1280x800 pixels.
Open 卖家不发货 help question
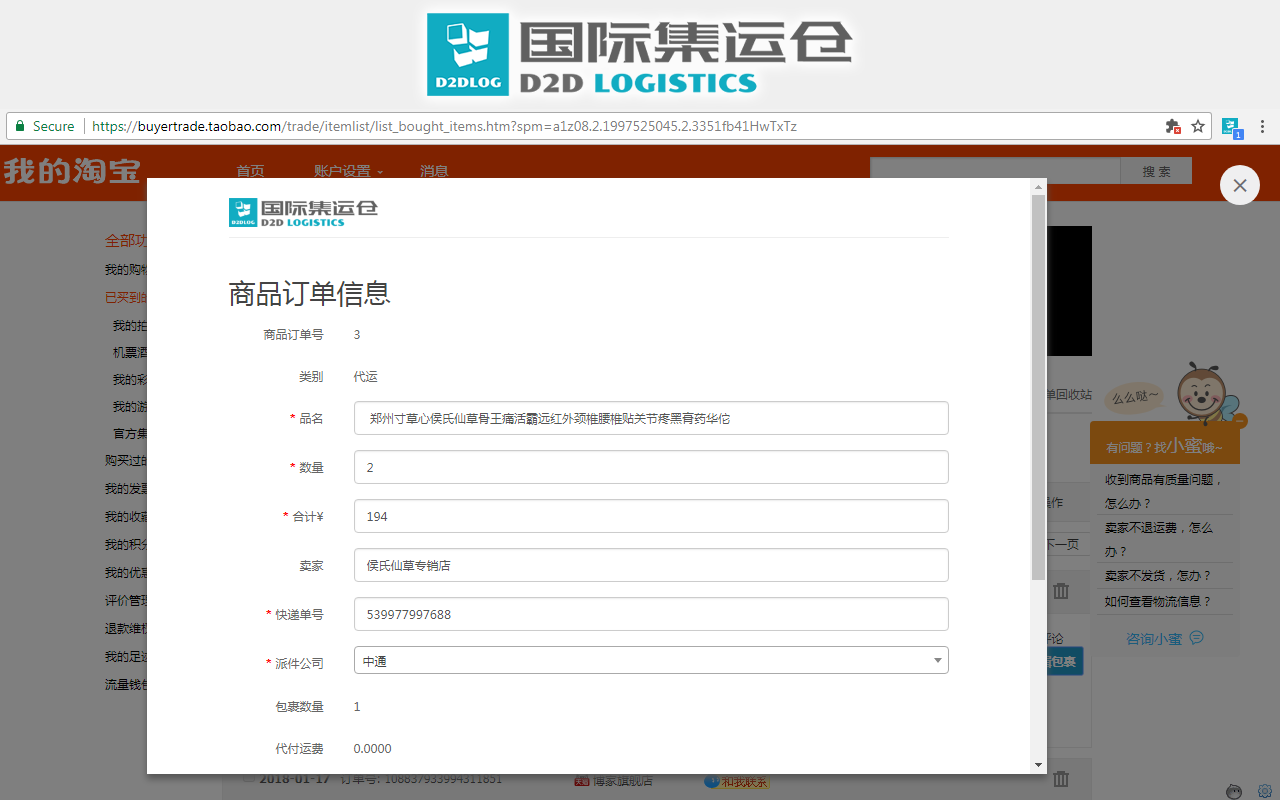(1158, 575)
